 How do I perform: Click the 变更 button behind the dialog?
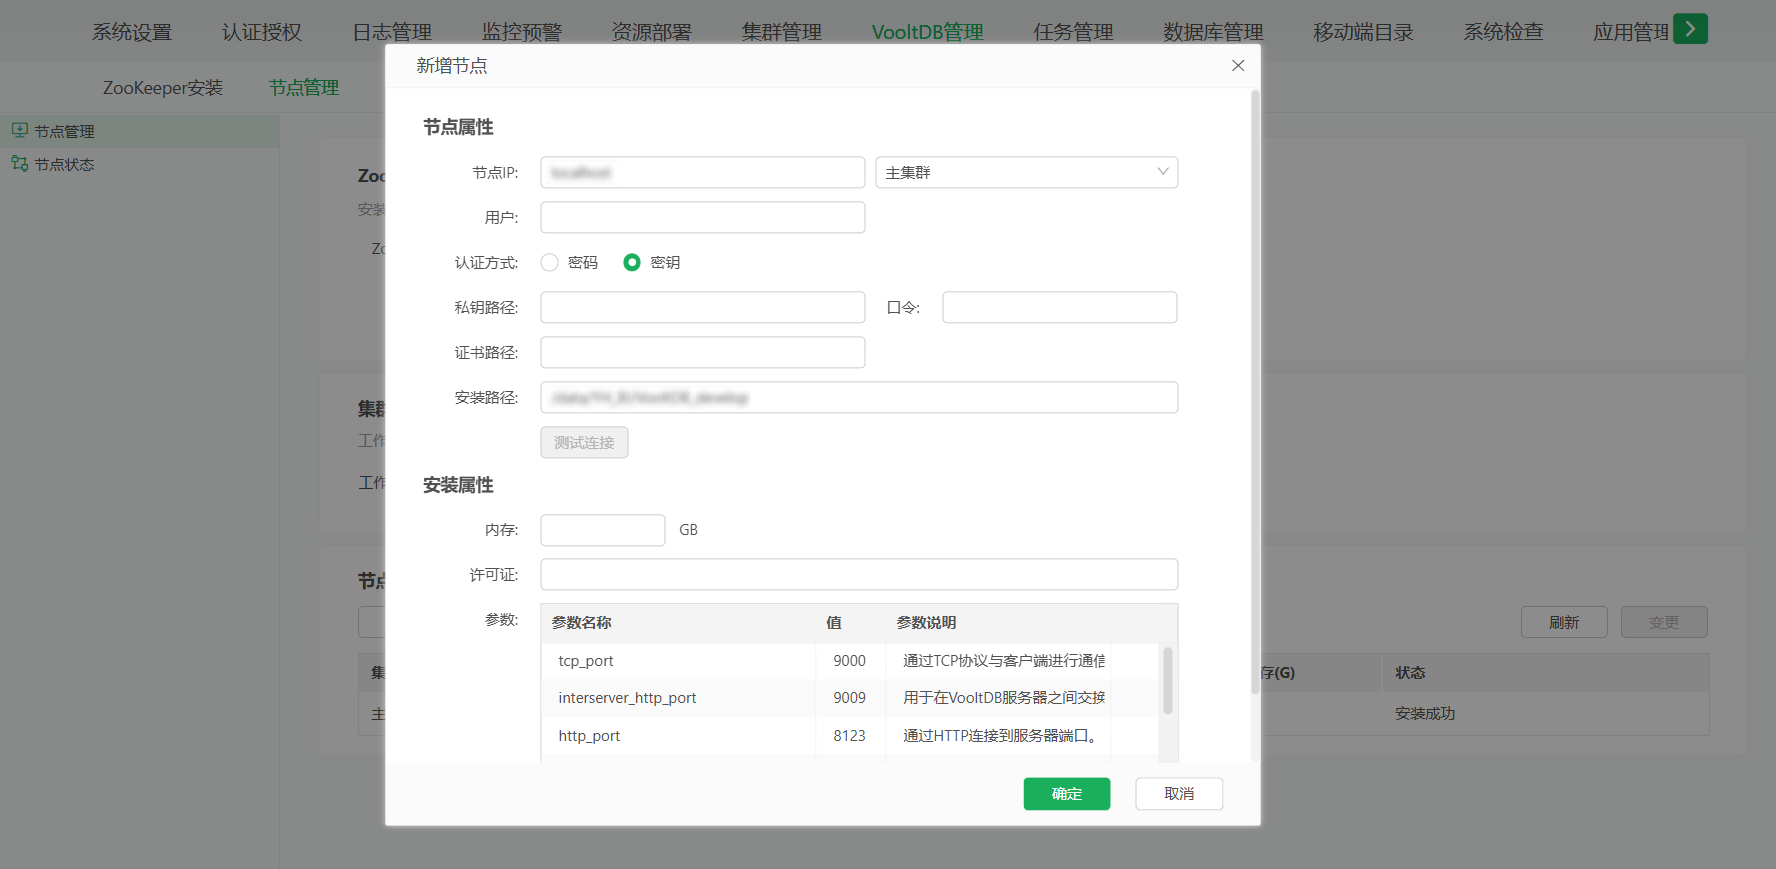click(1664, 622)
